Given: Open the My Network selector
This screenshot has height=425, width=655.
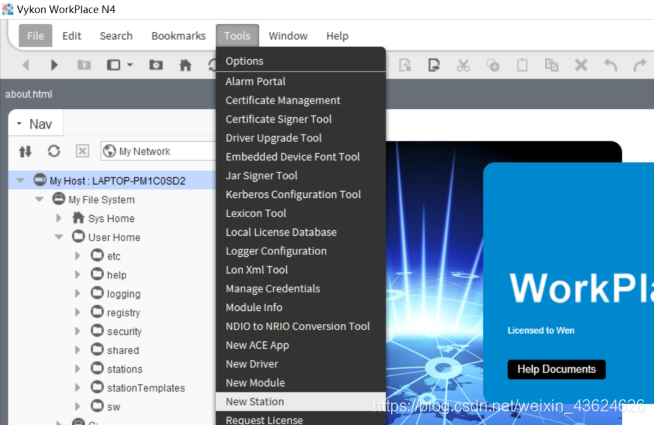Looking at the screenshot, I should point(158,151).
